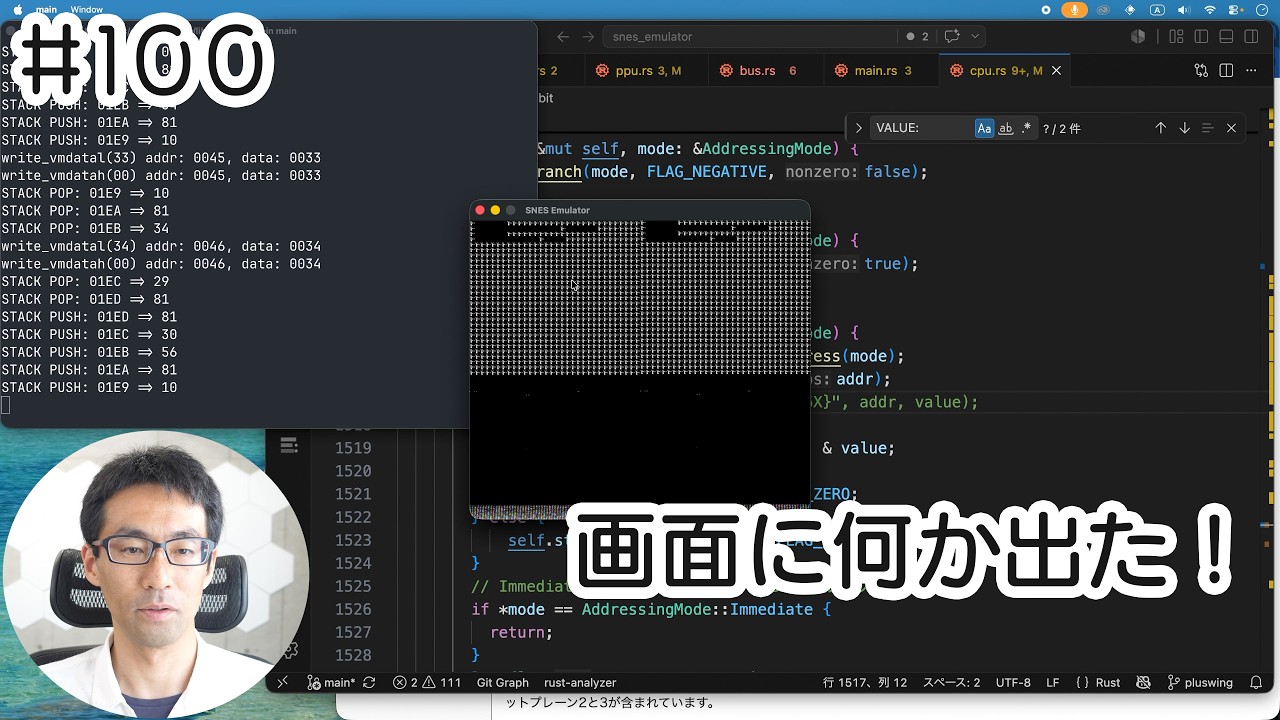This screenshot has height=720, width=1280.
Task: Click the AddressingMode::Immediate code text
Action: tap(698, 609)
